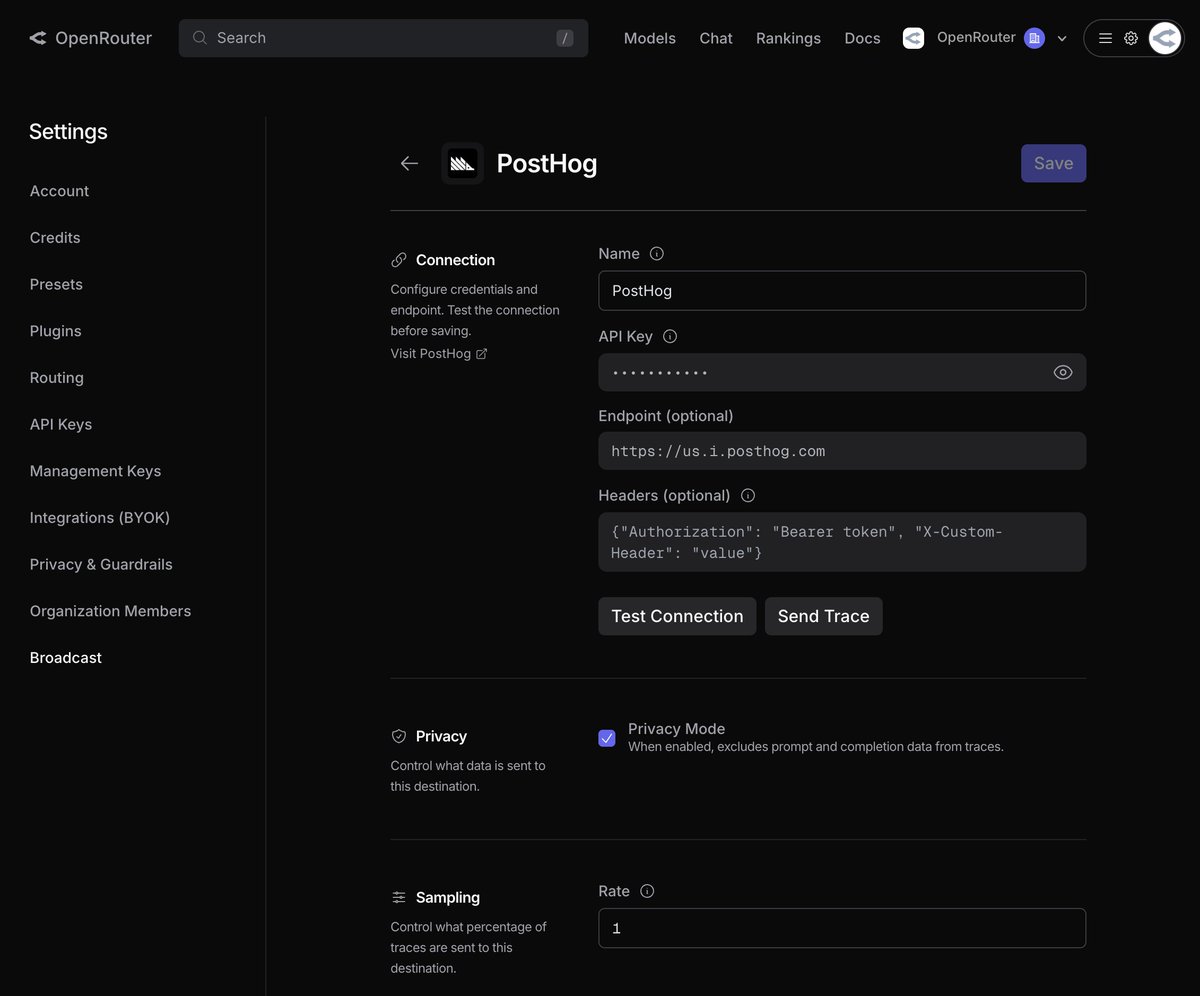Select Broadcast in settings sidebar

coord(66,658)
